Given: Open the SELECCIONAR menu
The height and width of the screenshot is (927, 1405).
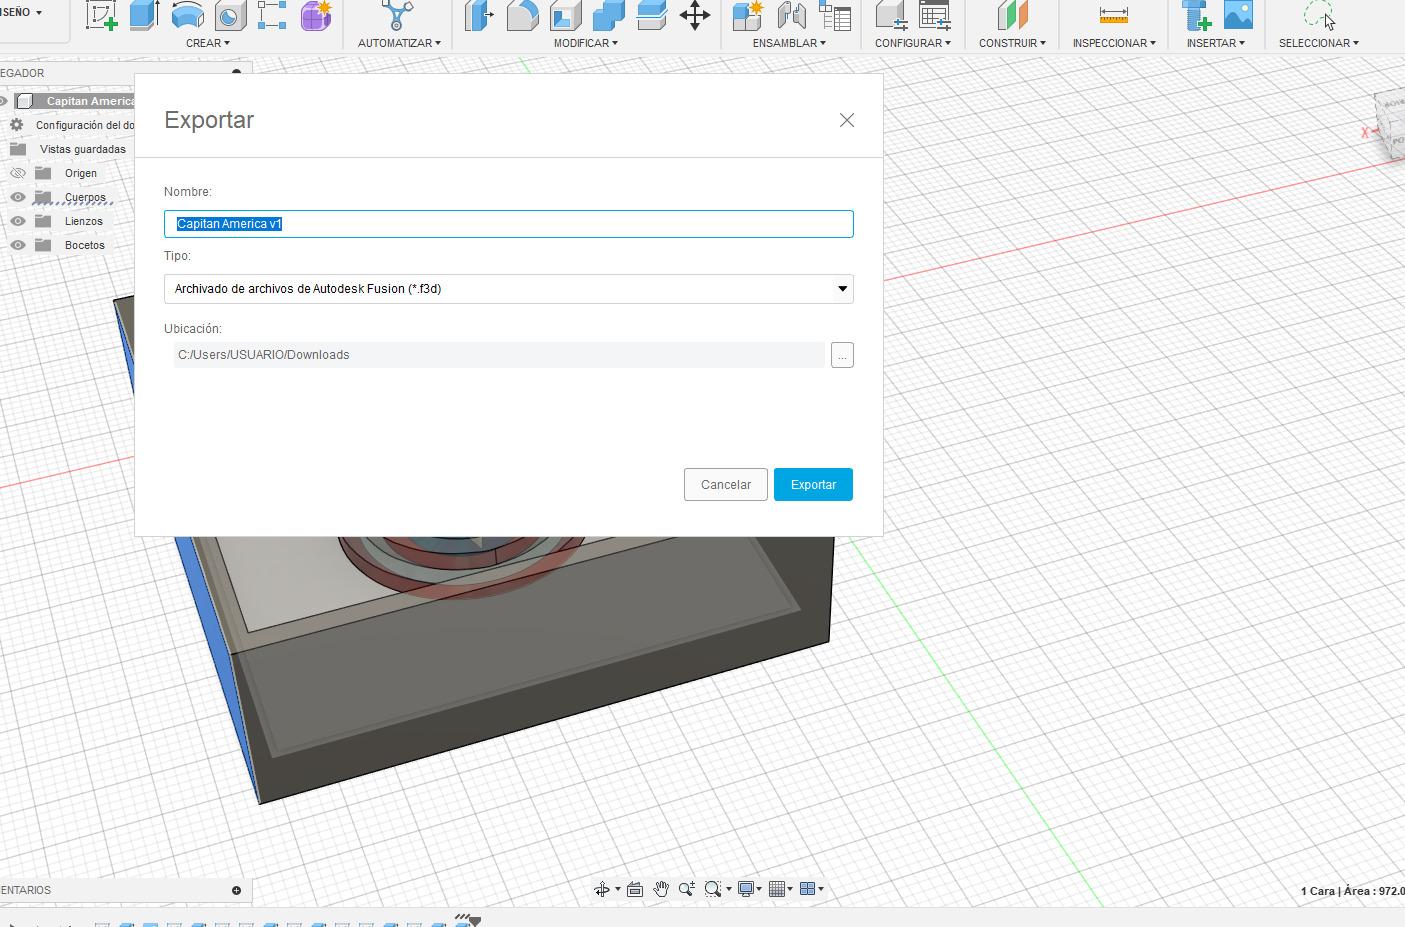Looking at the screenshot, I should coord(1319,43).
